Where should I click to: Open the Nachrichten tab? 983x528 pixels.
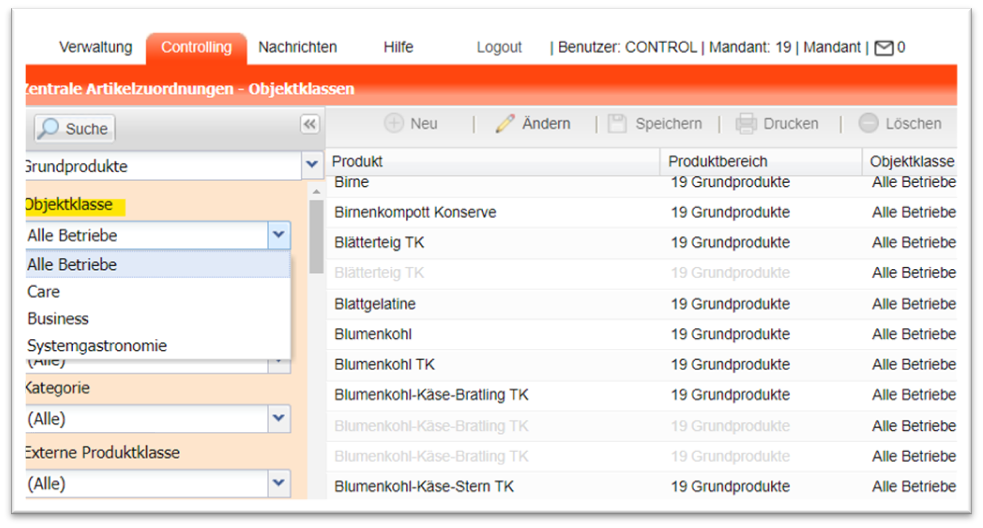pos(297,47)
